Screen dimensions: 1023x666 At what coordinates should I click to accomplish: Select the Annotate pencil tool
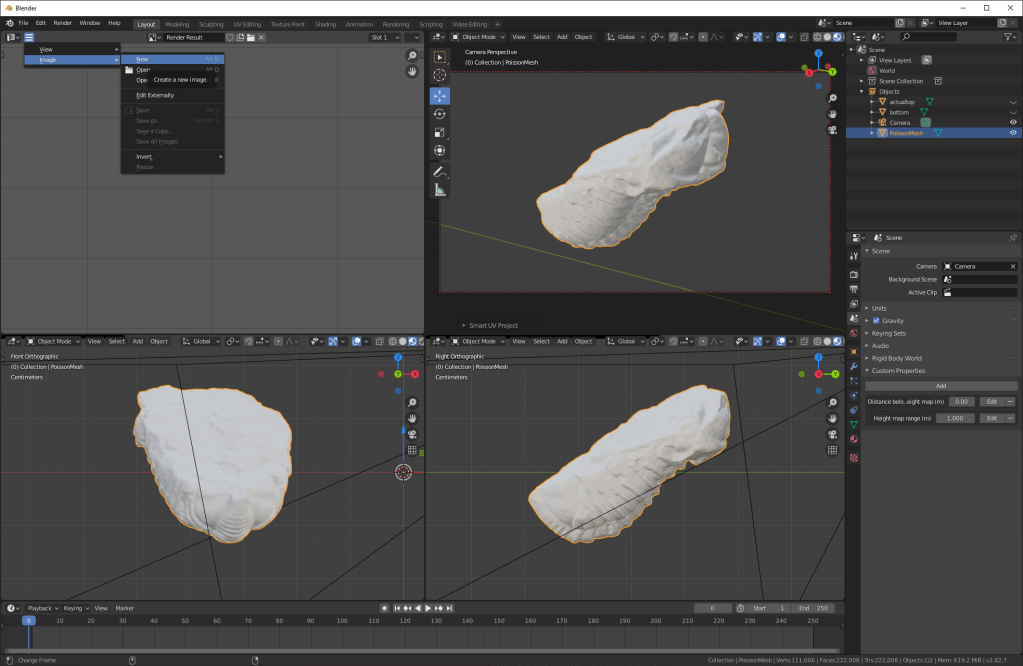440,172
